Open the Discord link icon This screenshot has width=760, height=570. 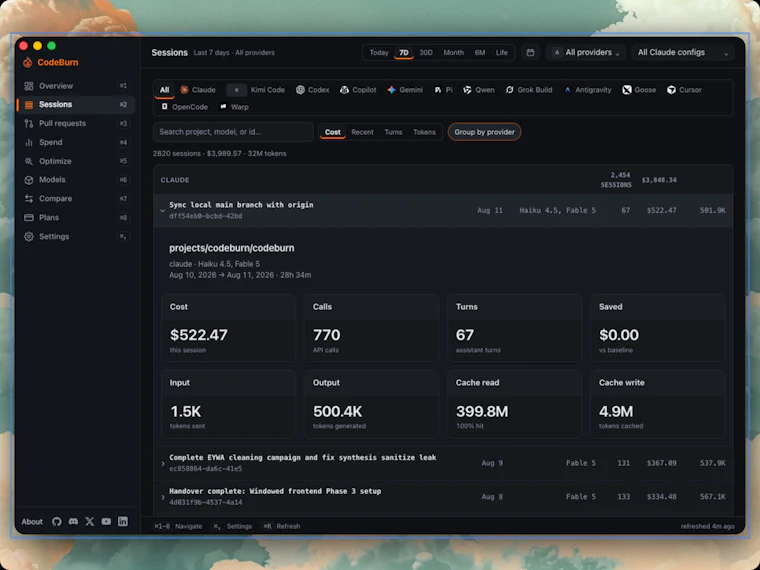[x=73, y=522]
